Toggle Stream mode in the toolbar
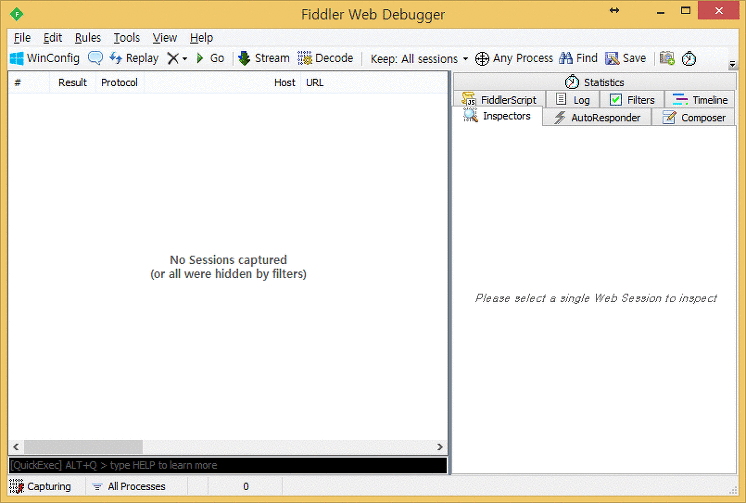 click(264, 58)
